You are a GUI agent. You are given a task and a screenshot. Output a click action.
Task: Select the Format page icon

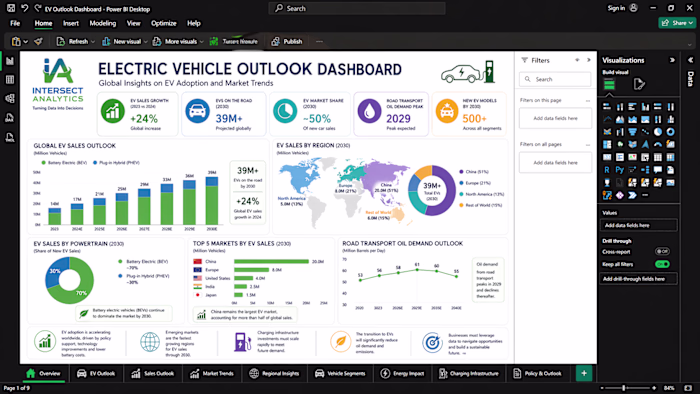tap(639, 84)
